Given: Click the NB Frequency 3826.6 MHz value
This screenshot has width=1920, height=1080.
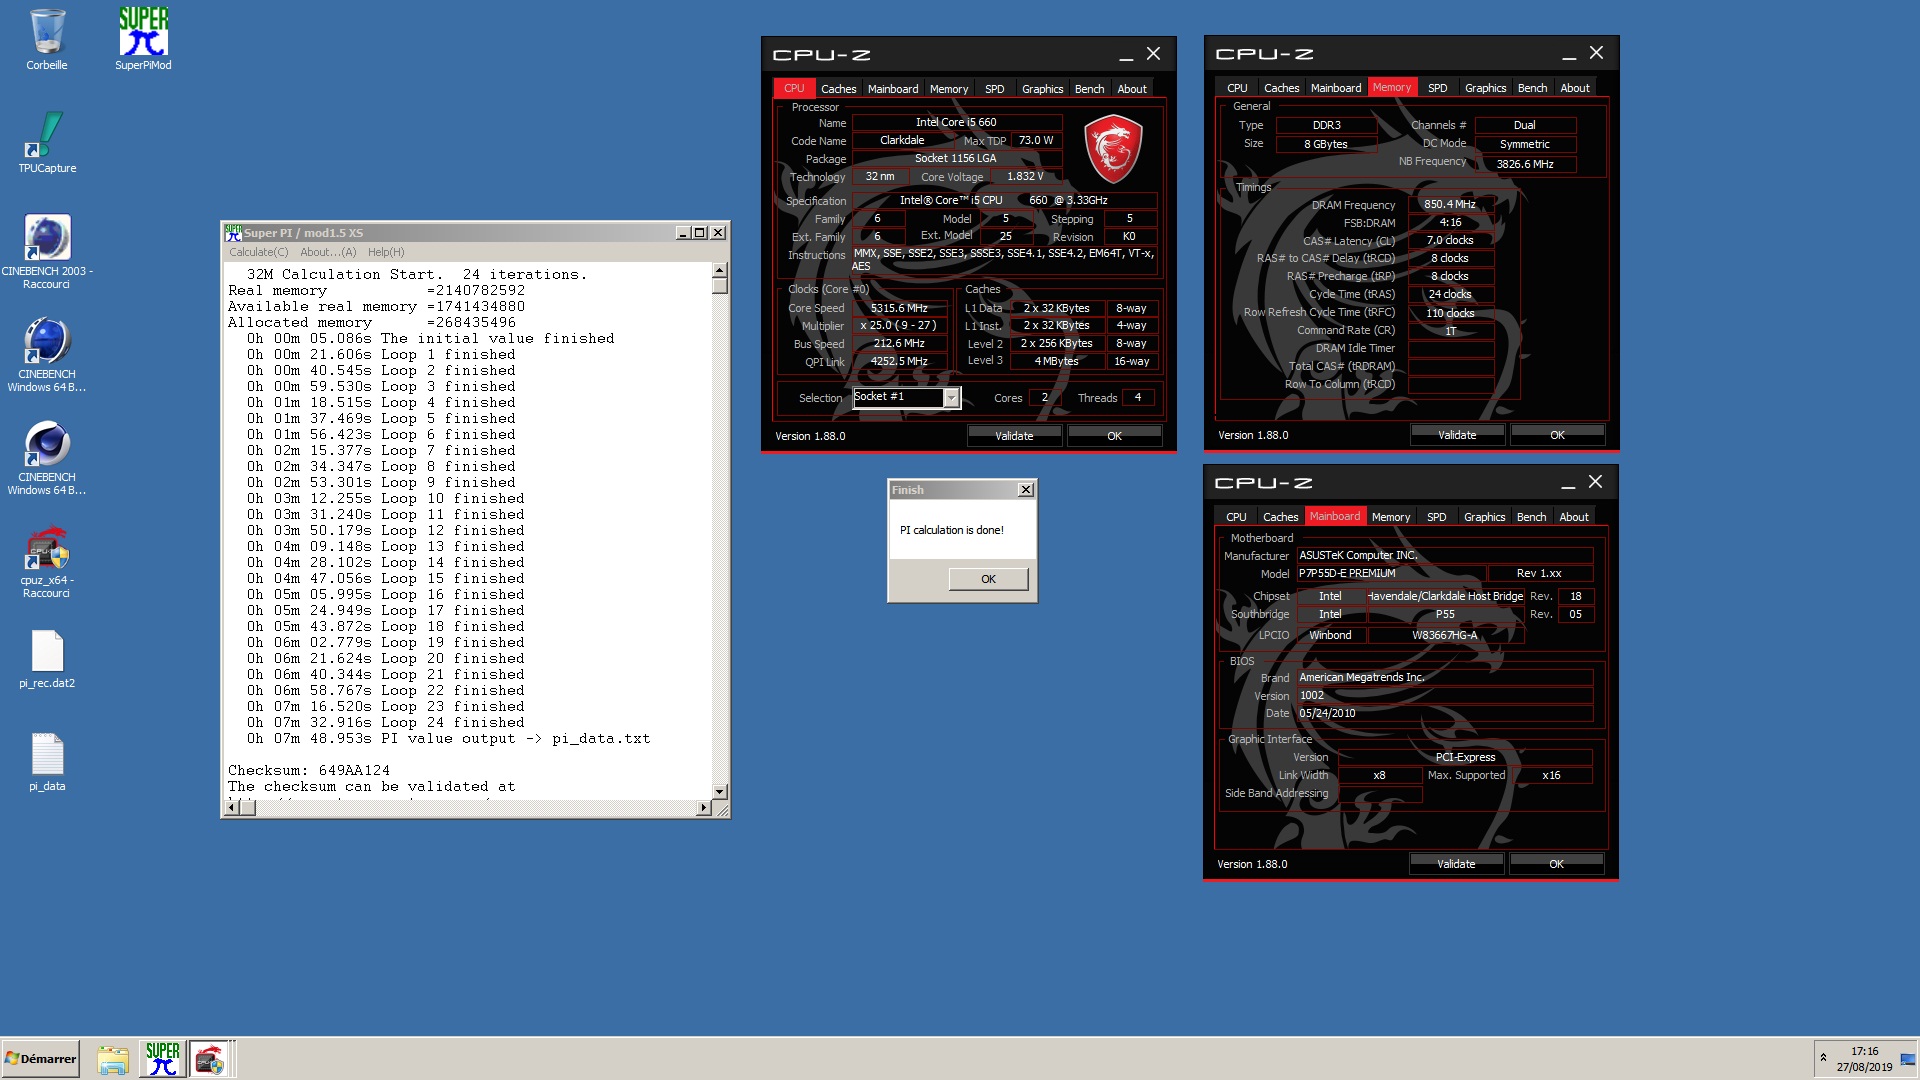Looking at the screenshot, I should (1525, 164).
